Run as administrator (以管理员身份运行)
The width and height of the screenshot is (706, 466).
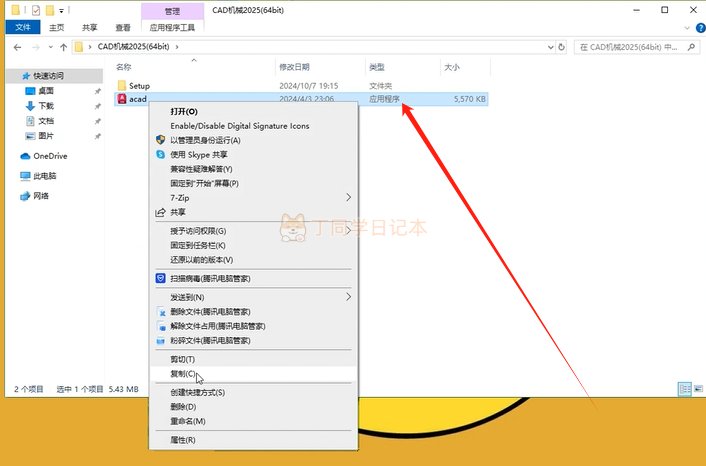tap(253, 140)
